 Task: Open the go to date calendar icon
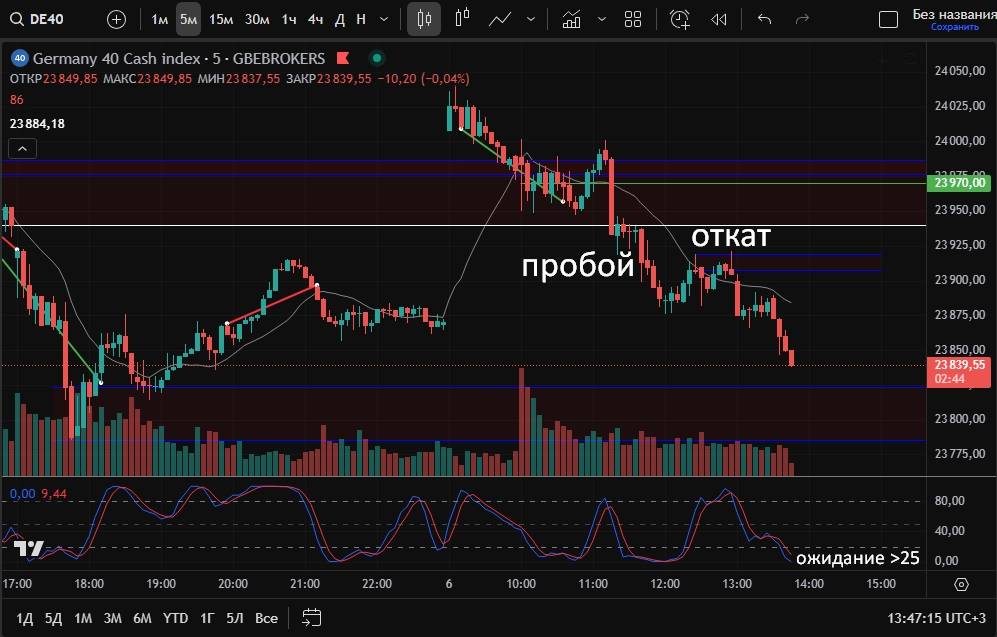pos(311,617)
